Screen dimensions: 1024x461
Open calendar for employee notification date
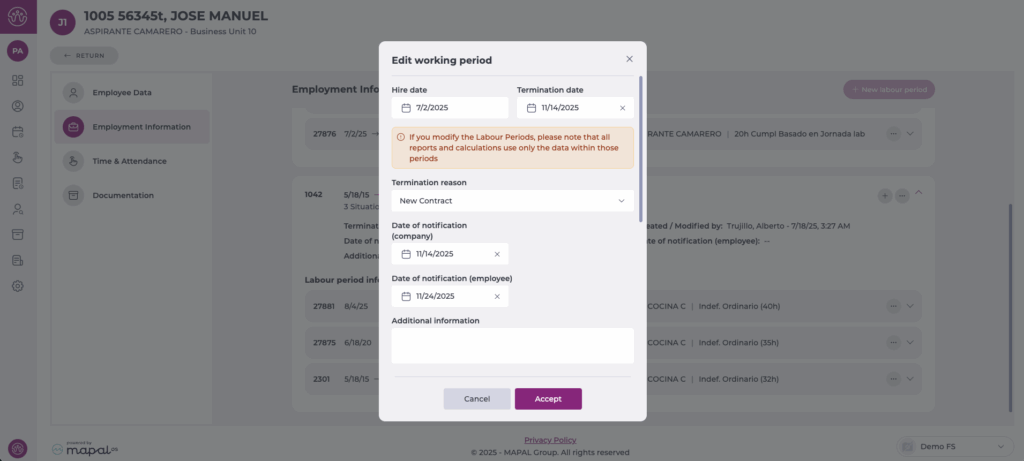click(406, 296)
